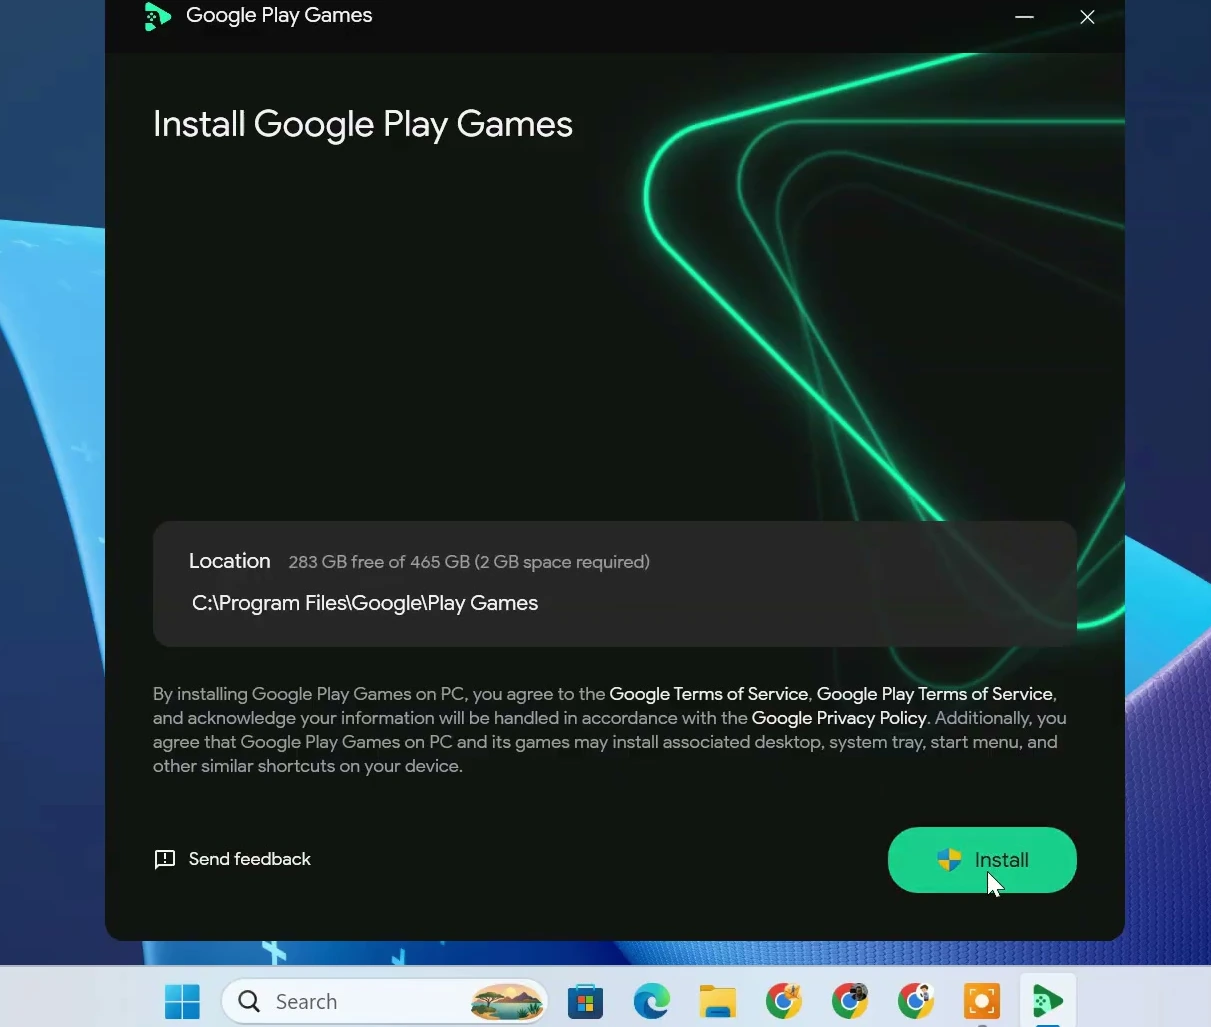Click the Google Play Games logo in title bar
The image size is (1211, 1027).
point(157,16)
